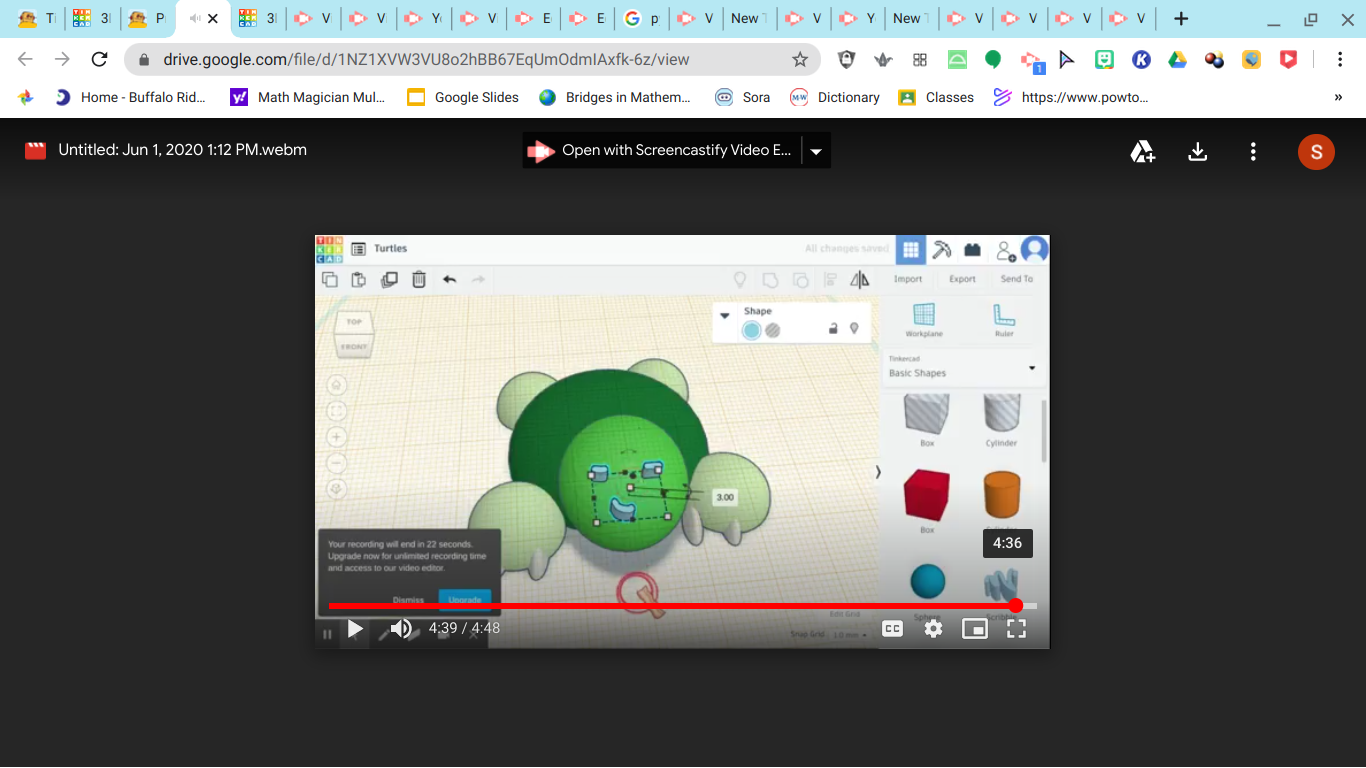Open Drive viewer more actions menu
This screenshot has height=768, width=1366.
point(1253,152)
